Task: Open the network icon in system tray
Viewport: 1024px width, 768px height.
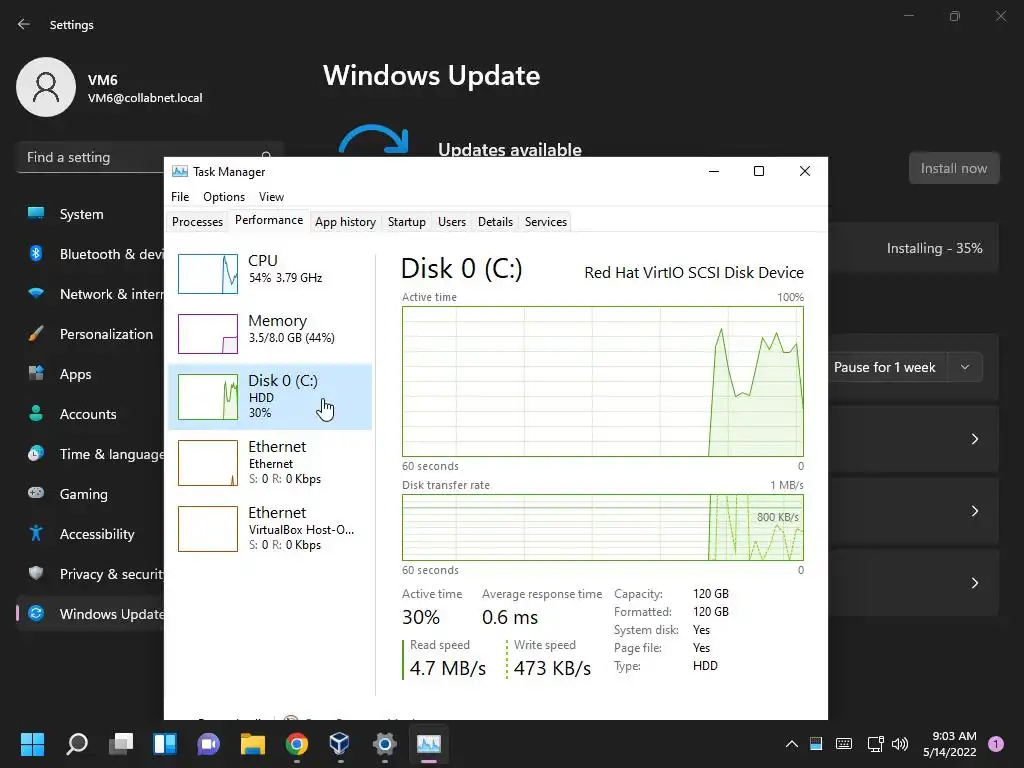Action: (x=875, y=744)
